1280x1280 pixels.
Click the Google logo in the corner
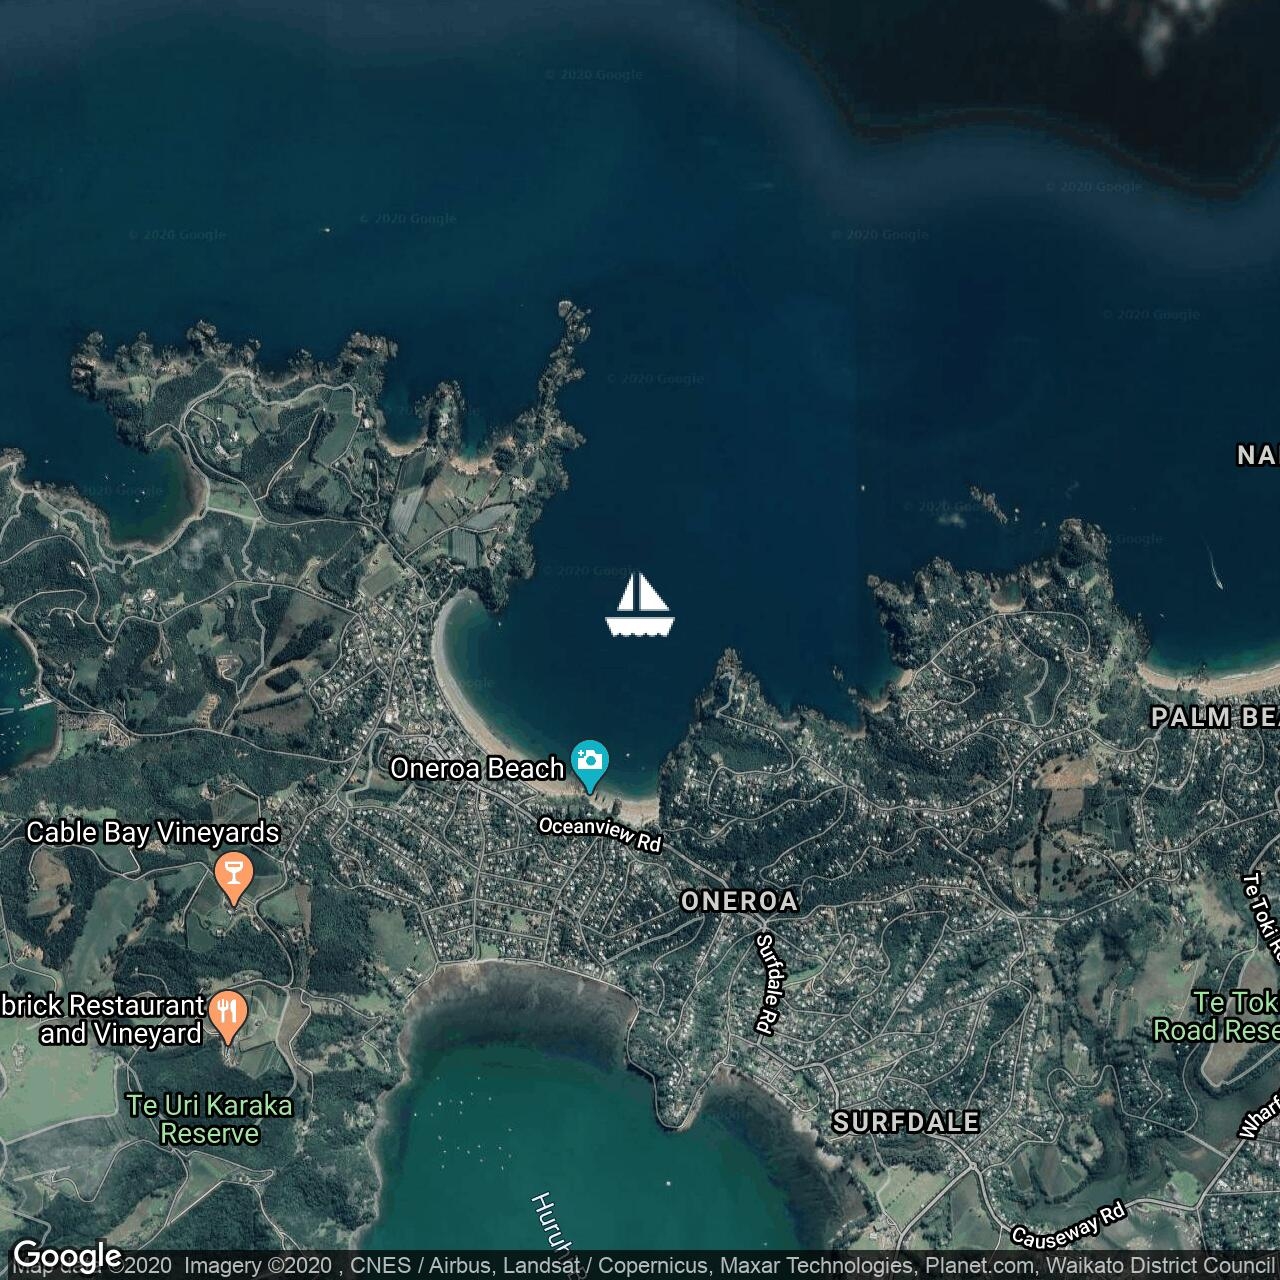click(x=68, y=1255)
